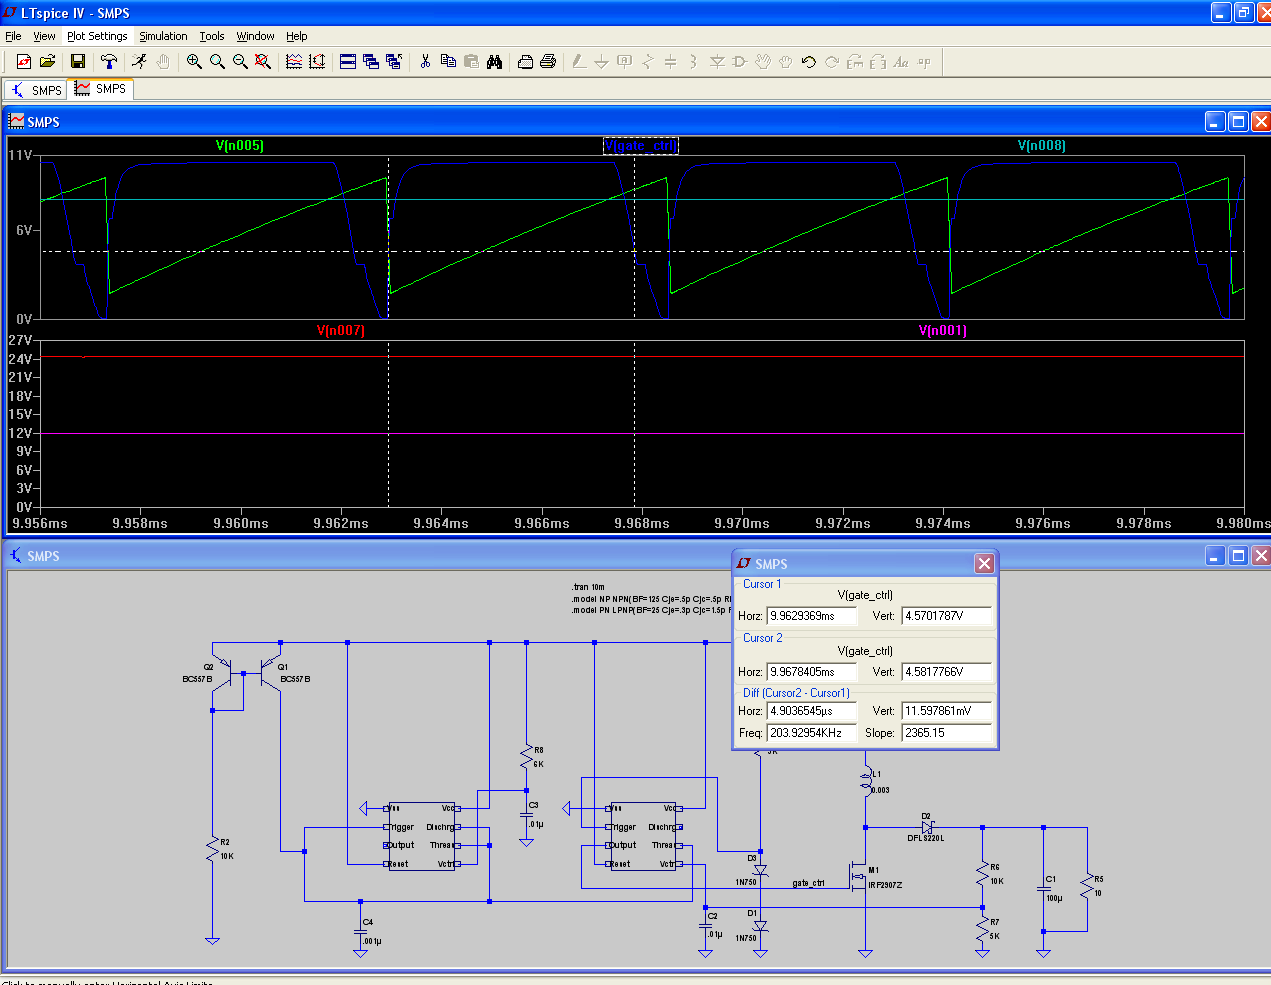Click the Text 'Aa' tool icon
1271x985 pixels.
point(901,62)
